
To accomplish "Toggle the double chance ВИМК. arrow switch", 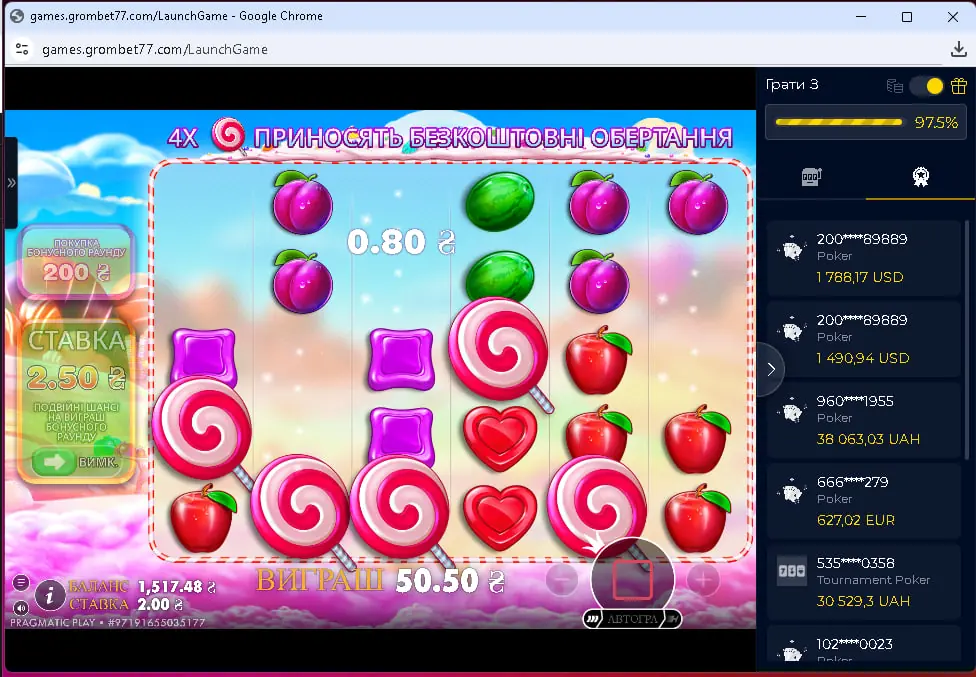I will [76, 462].
